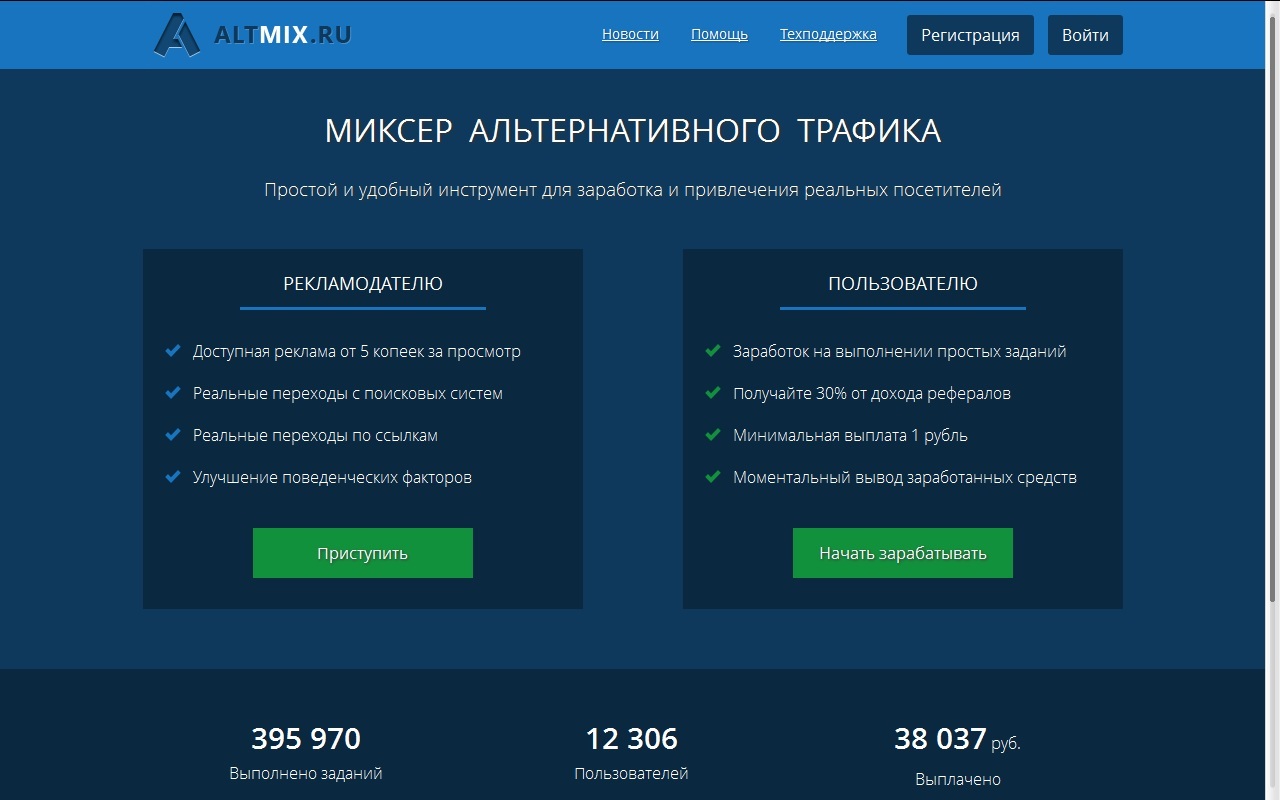Open the Техподдержка link
The image size is (1280, 800).
point(828,34)
